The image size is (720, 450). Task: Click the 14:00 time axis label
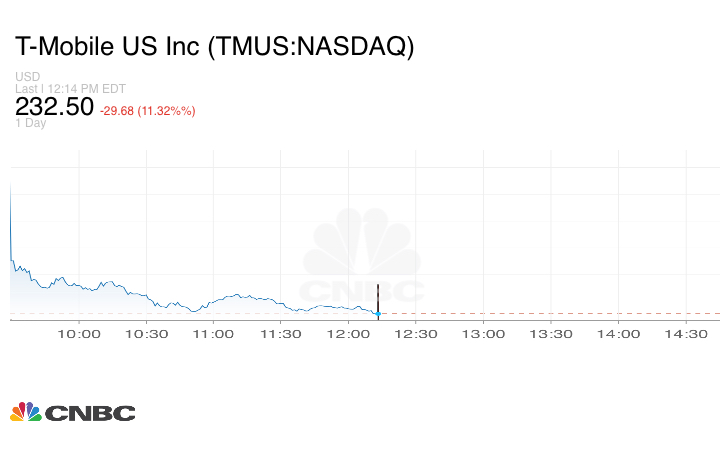(x=618, y=334)
